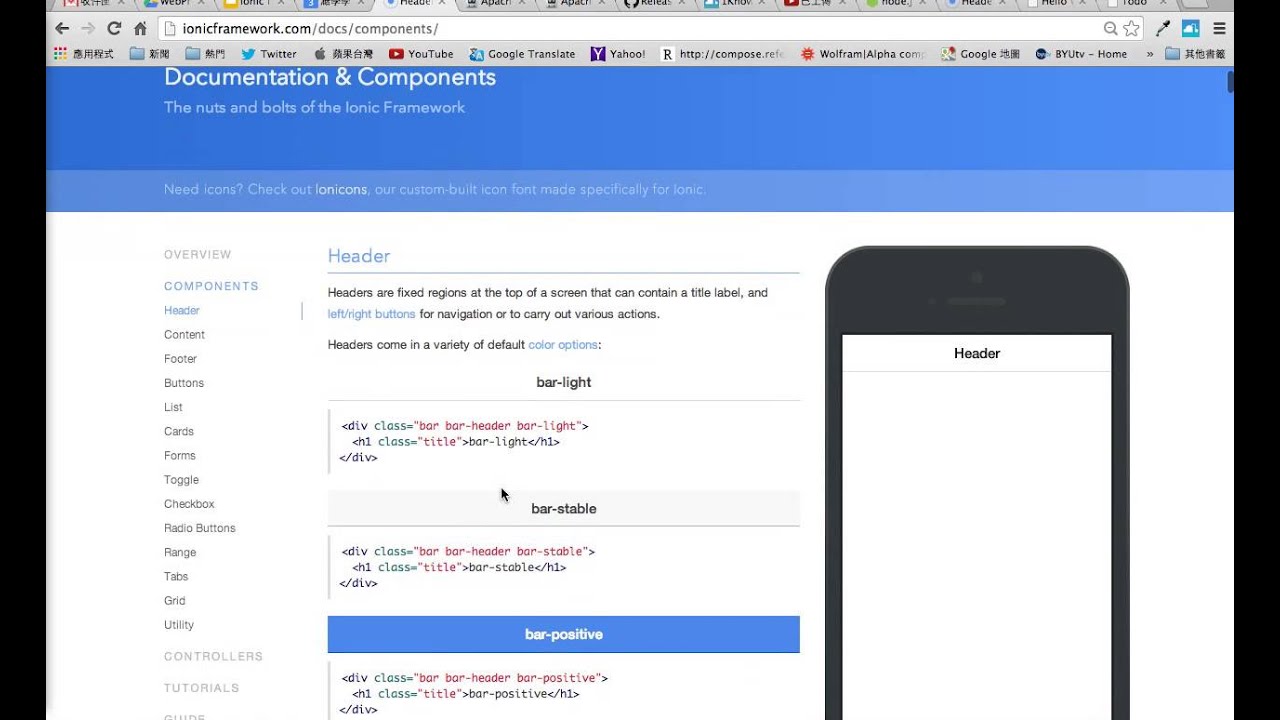
Task: Open Chrome hamburger menu
Action: click(1219, 29)
